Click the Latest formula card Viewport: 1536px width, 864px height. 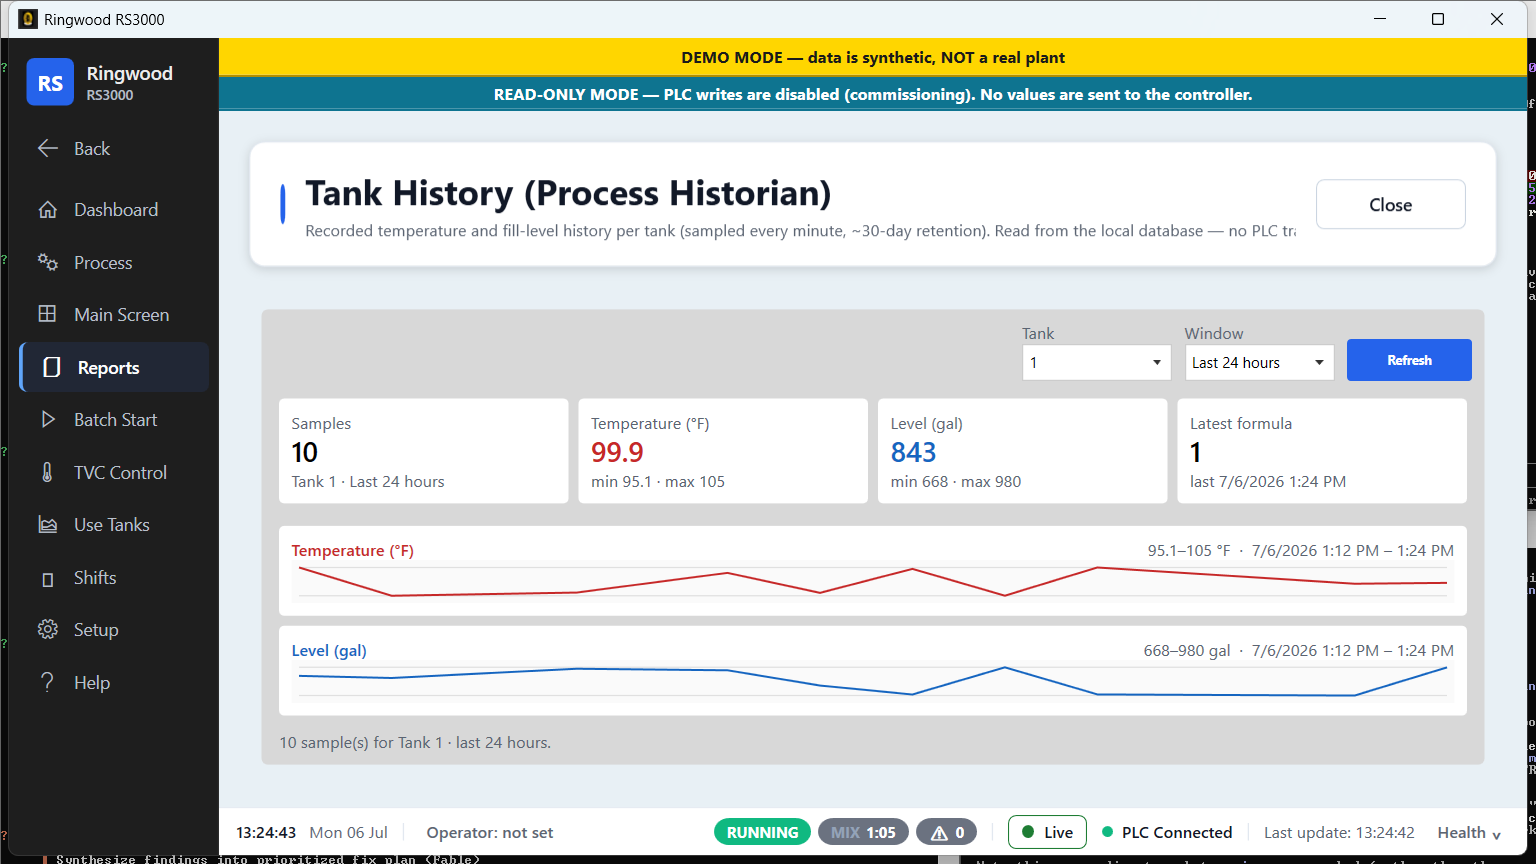coord(1322,451)
